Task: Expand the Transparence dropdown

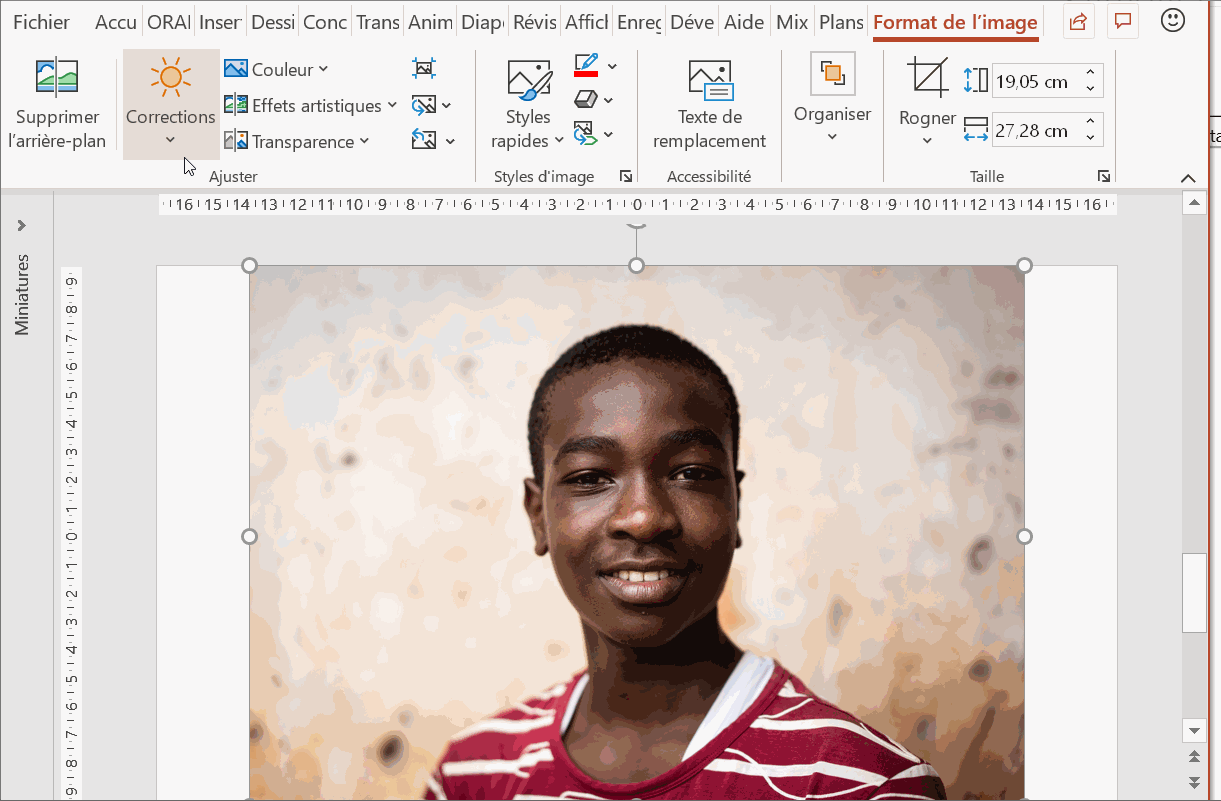Action: 297,141
